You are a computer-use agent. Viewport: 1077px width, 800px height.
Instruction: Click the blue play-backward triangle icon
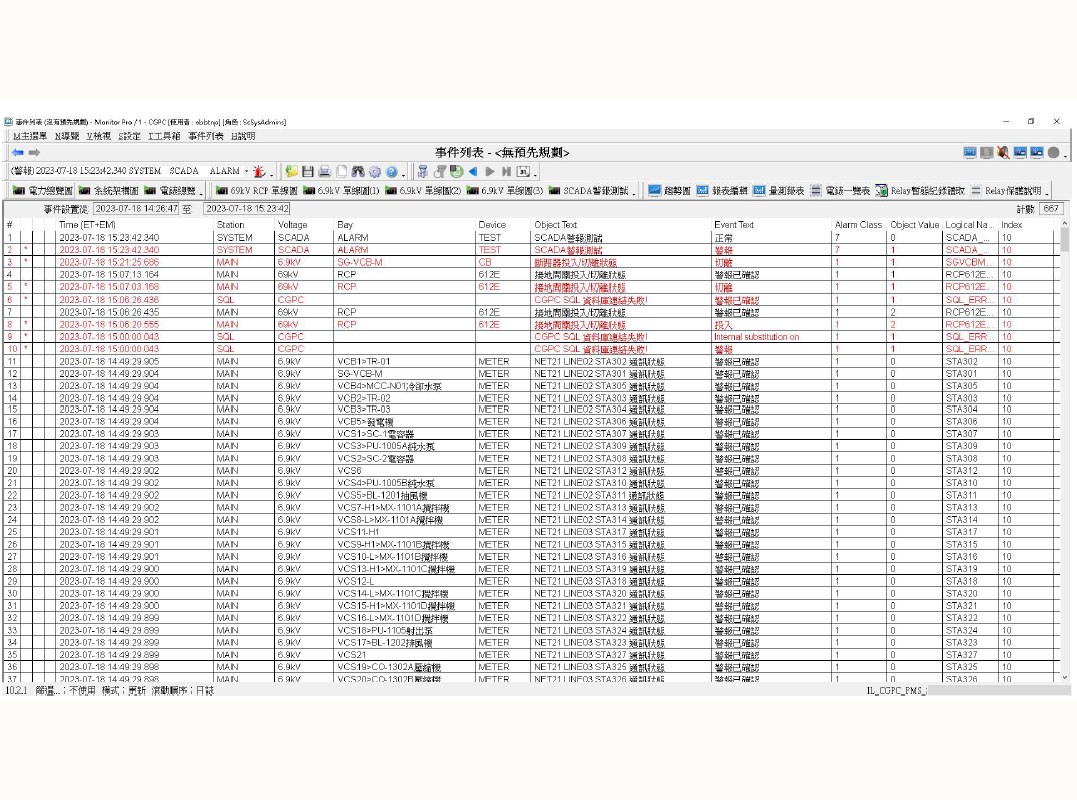pyautogui.click(x=473, y=171)
